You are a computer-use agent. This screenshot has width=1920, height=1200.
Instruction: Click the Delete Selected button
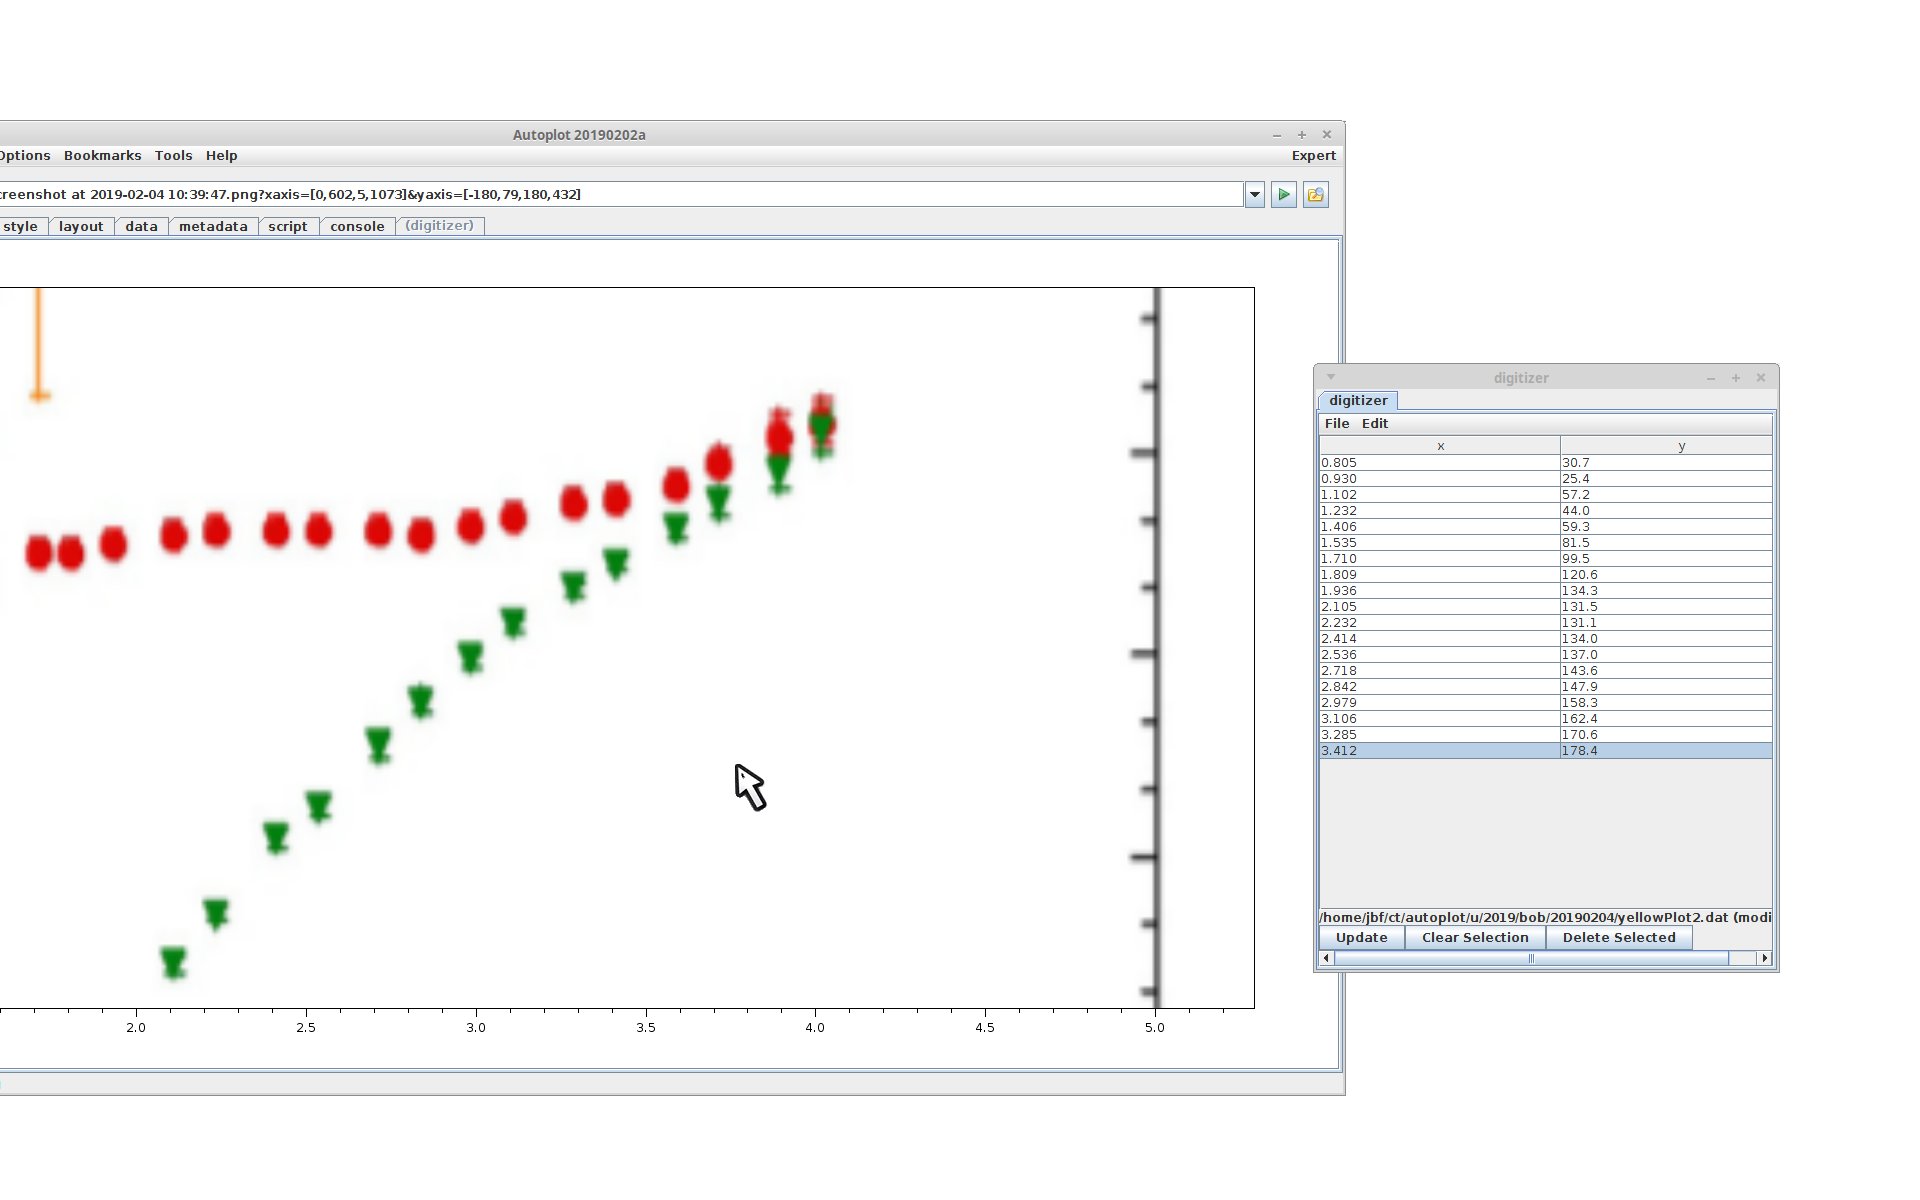point(1619,938)
